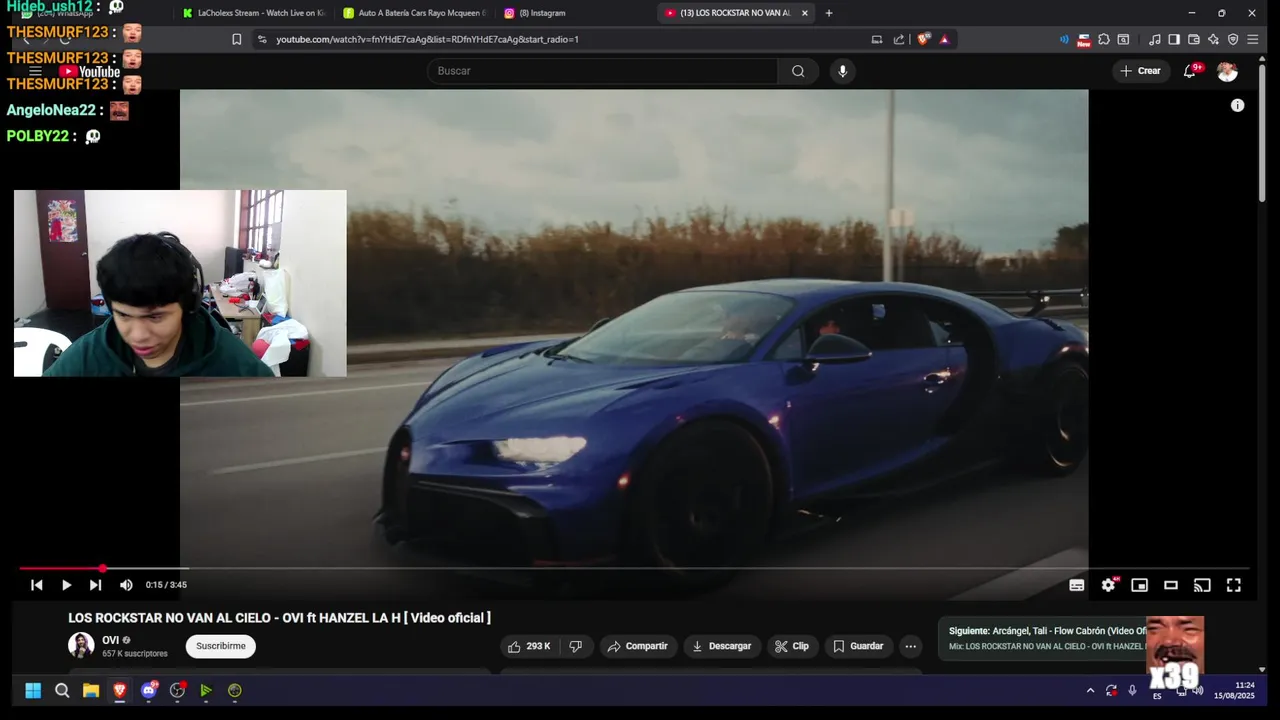The height and width of the screenshot is (720, 1280).
Task: Toggle theater mode view
Action: click(1171, 585)
